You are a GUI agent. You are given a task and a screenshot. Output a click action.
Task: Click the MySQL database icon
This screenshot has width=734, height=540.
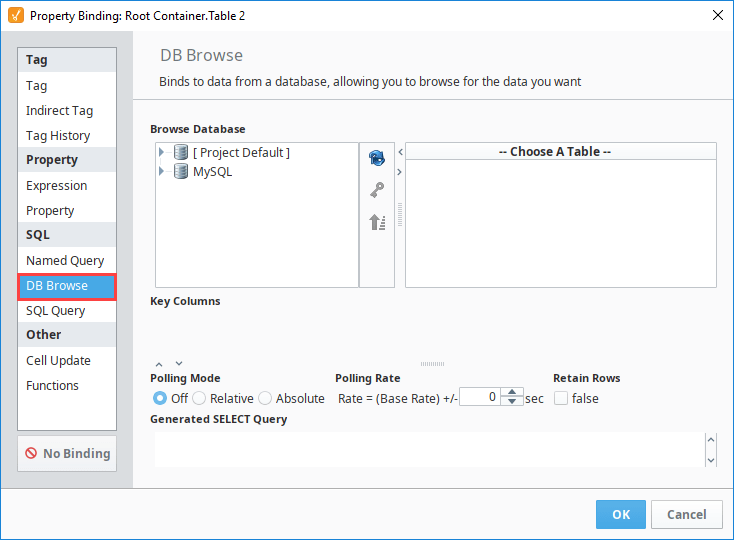[x=181, y=171]
